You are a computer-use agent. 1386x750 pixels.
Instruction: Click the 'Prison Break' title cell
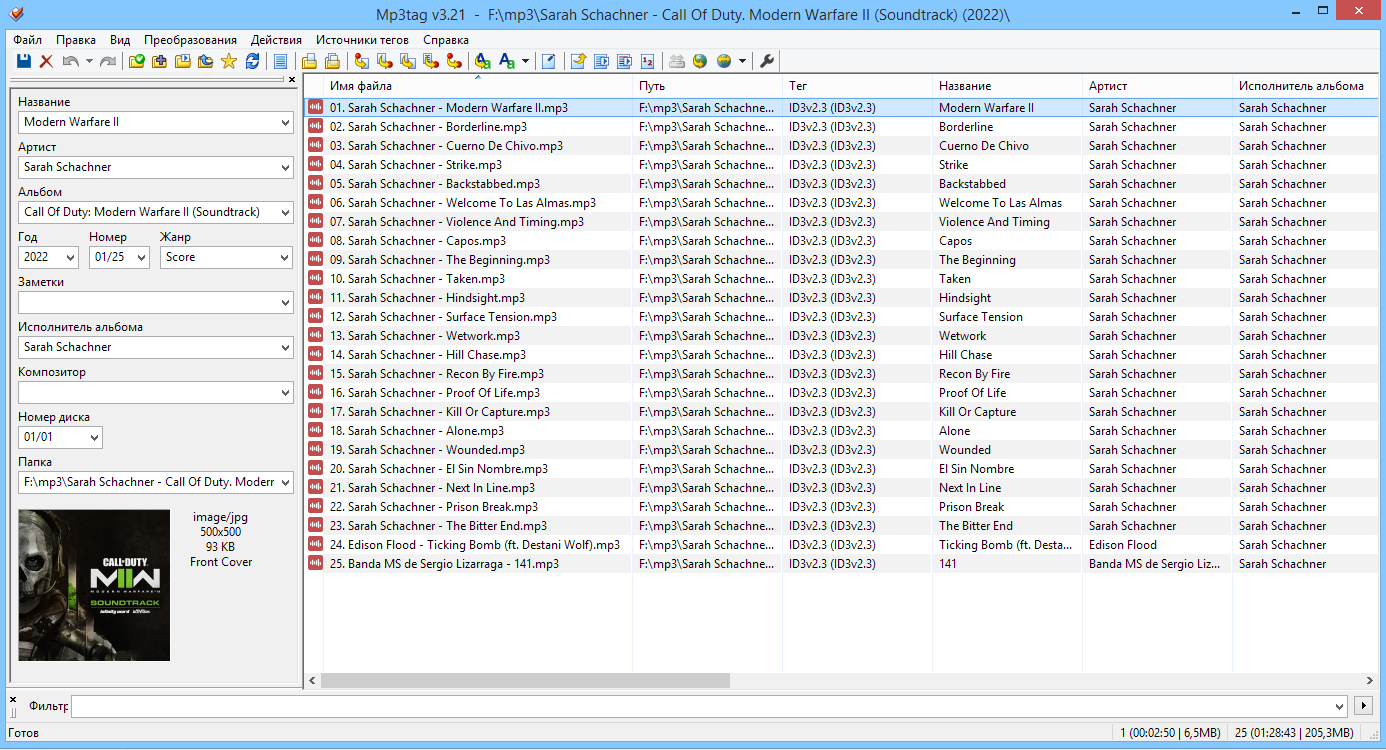coord(971,507)
